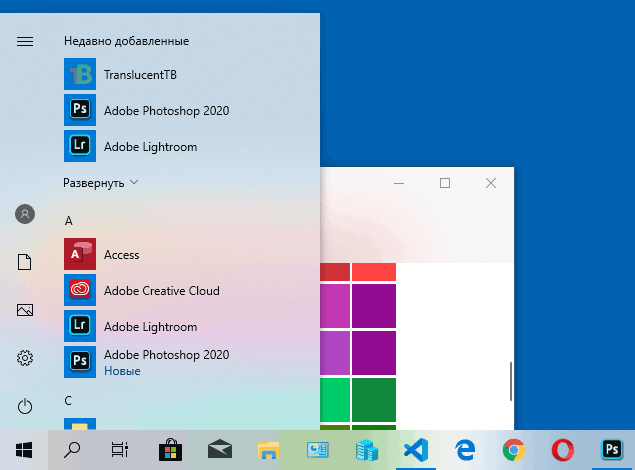
Task: Launch Google Chrome from the taskbar
Action: [x=513, y=449]
